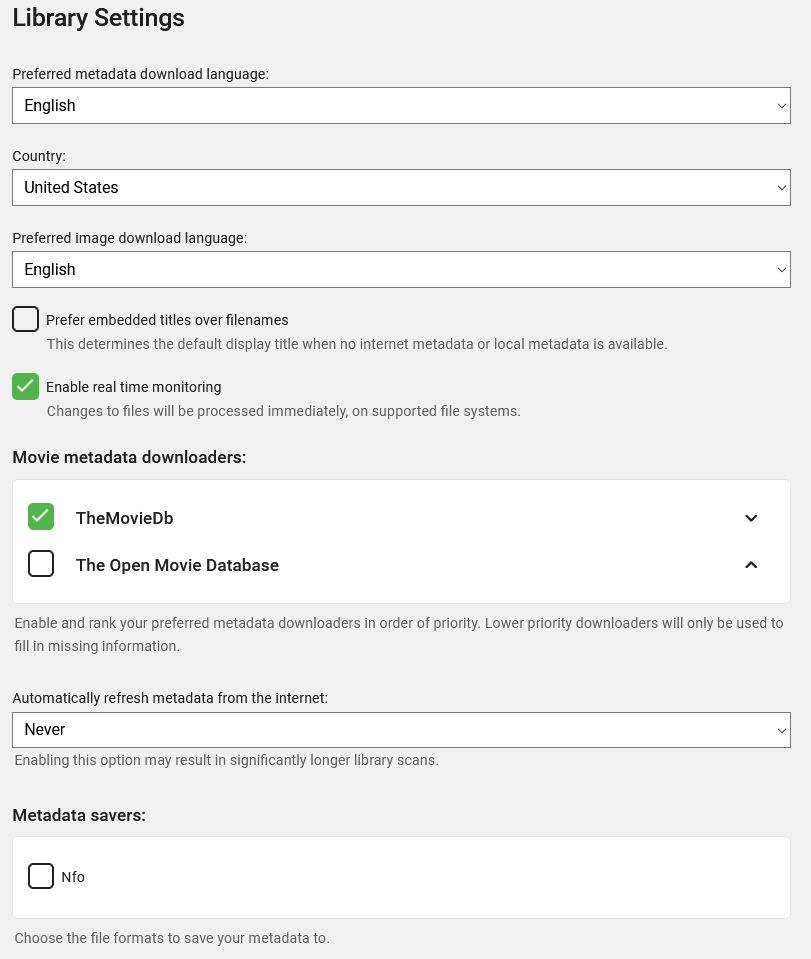Uncheck TheMovieDb metadata downloader
The width and height of the screenshot is (811, 959).
pos(41,517)
